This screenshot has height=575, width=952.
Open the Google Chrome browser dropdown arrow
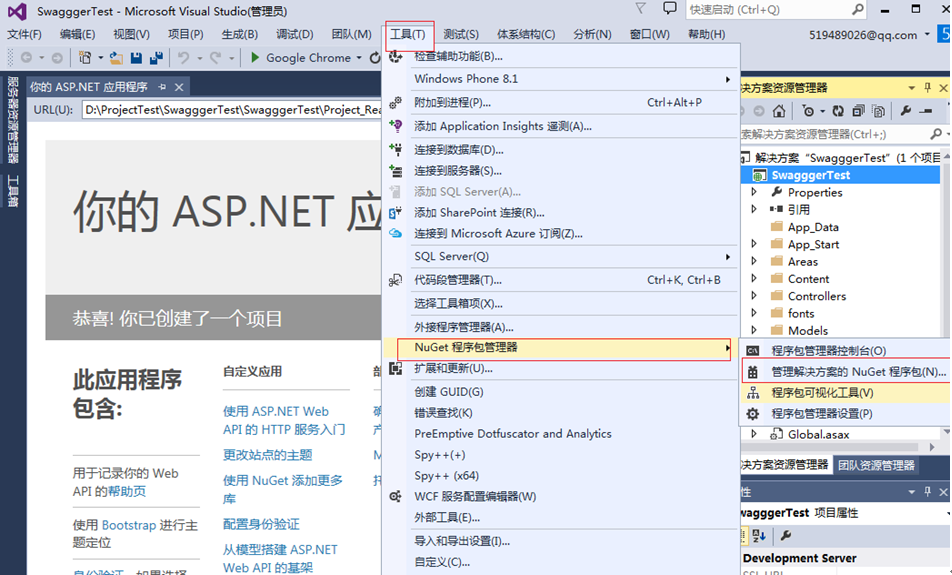coord(359,58)
